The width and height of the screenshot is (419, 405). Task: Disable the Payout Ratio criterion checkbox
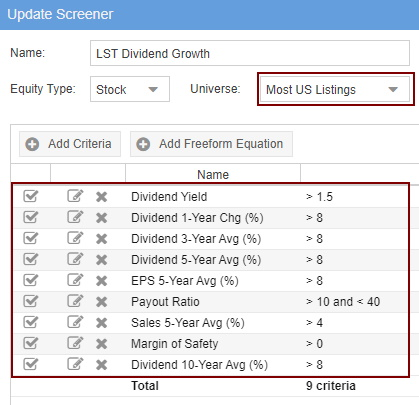(31, 301)
